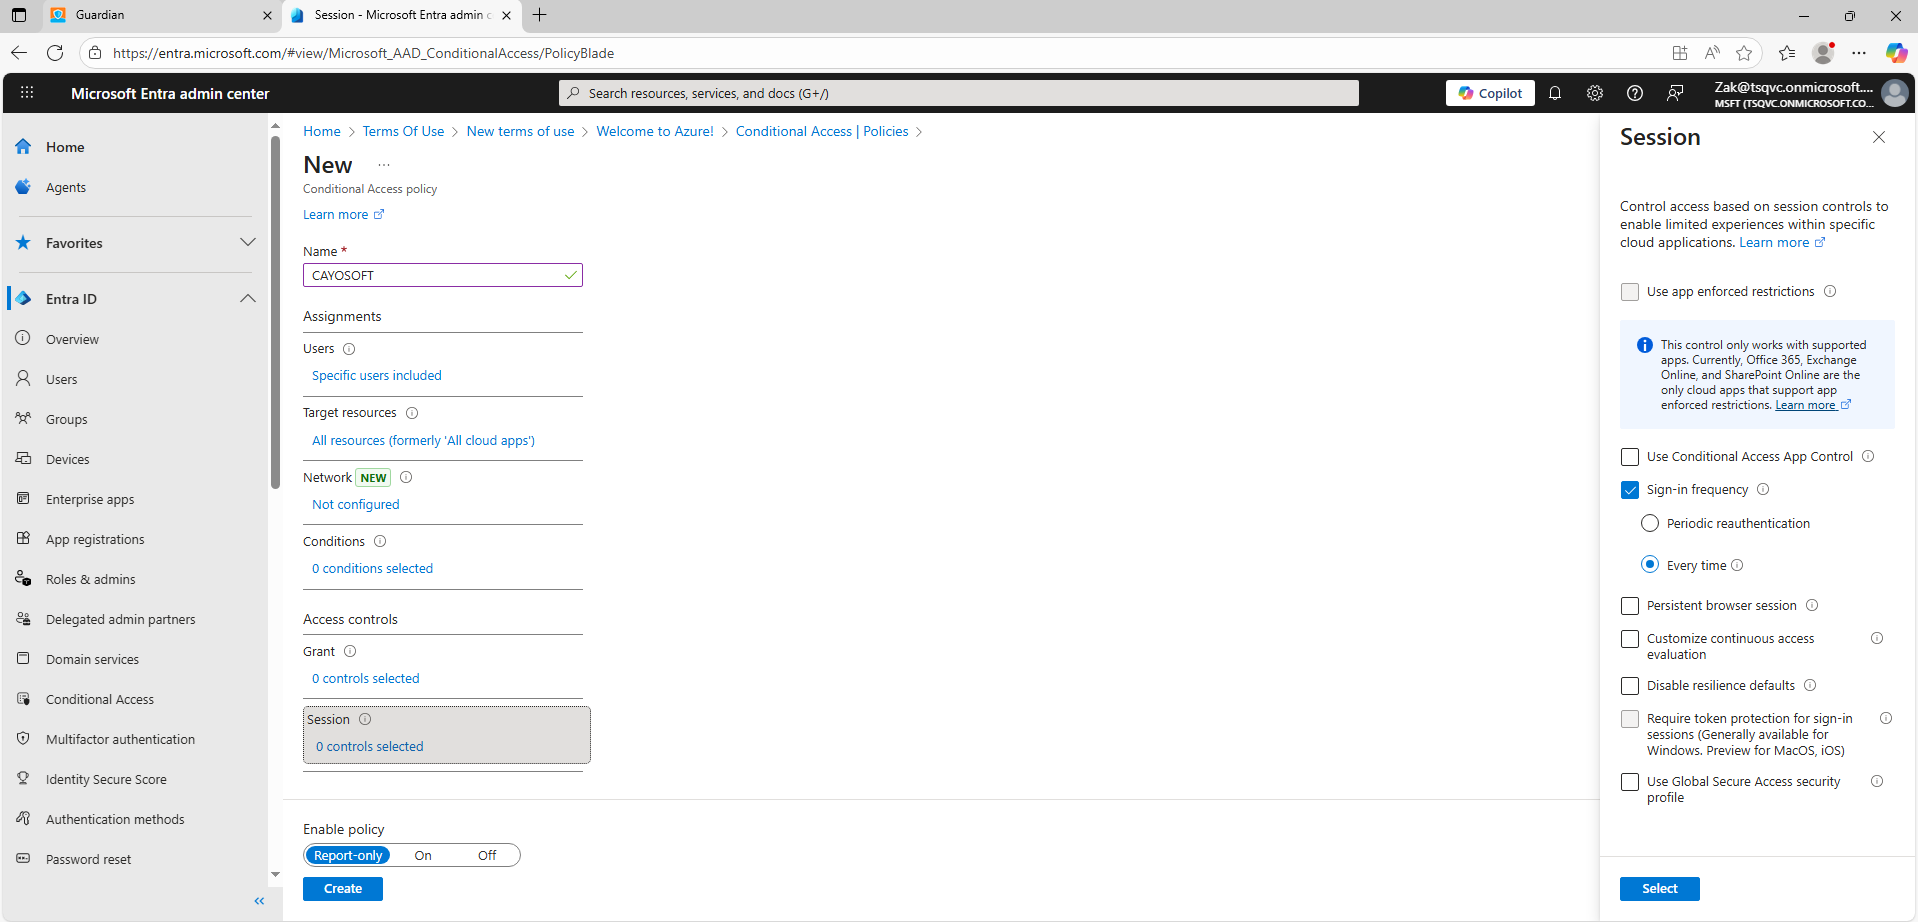Screen dimensions: 1918x922
Task: Uncheck the Sign-in frequency checkbox
Action: [1630, 490]
